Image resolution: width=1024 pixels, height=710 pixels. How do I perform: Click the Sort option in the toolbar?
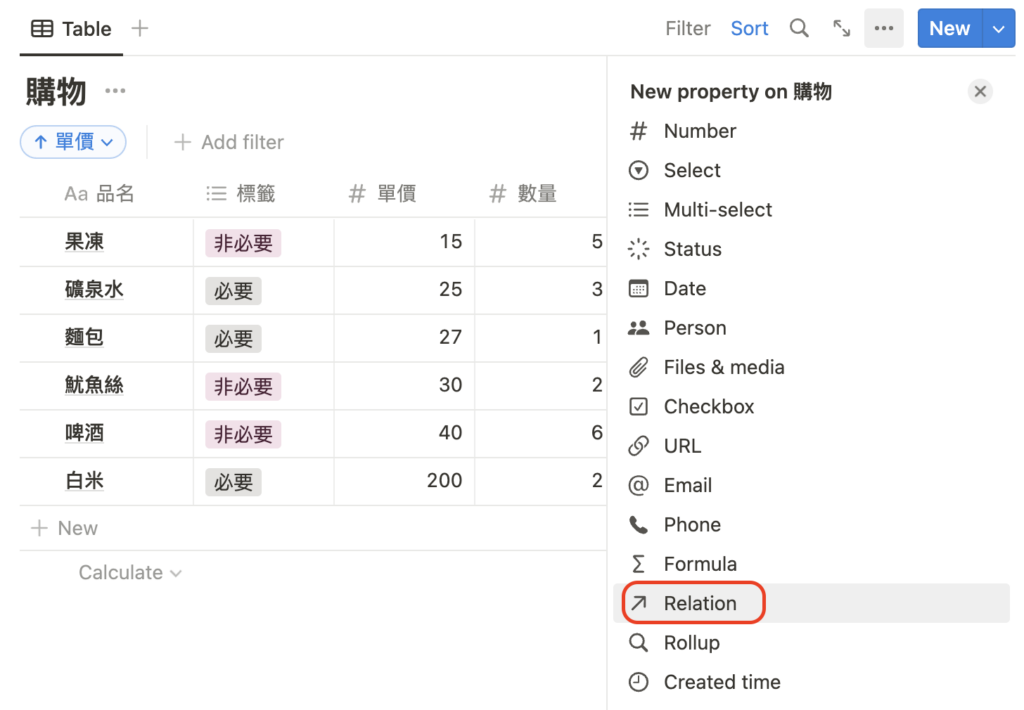click(x=749, y=28)
